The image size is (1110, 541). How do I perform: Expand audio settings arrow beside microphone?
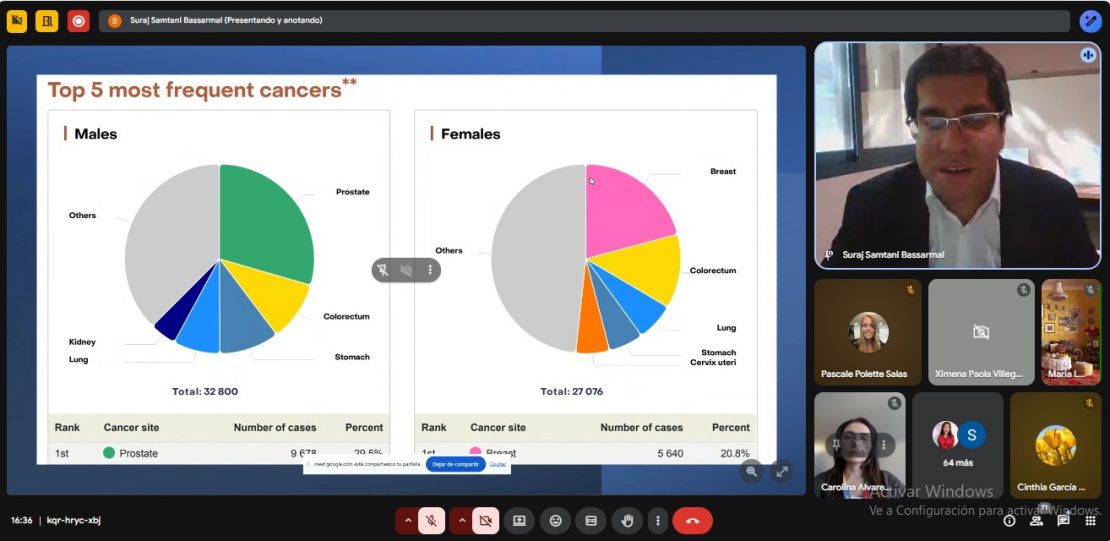click(x=406, y=520)
